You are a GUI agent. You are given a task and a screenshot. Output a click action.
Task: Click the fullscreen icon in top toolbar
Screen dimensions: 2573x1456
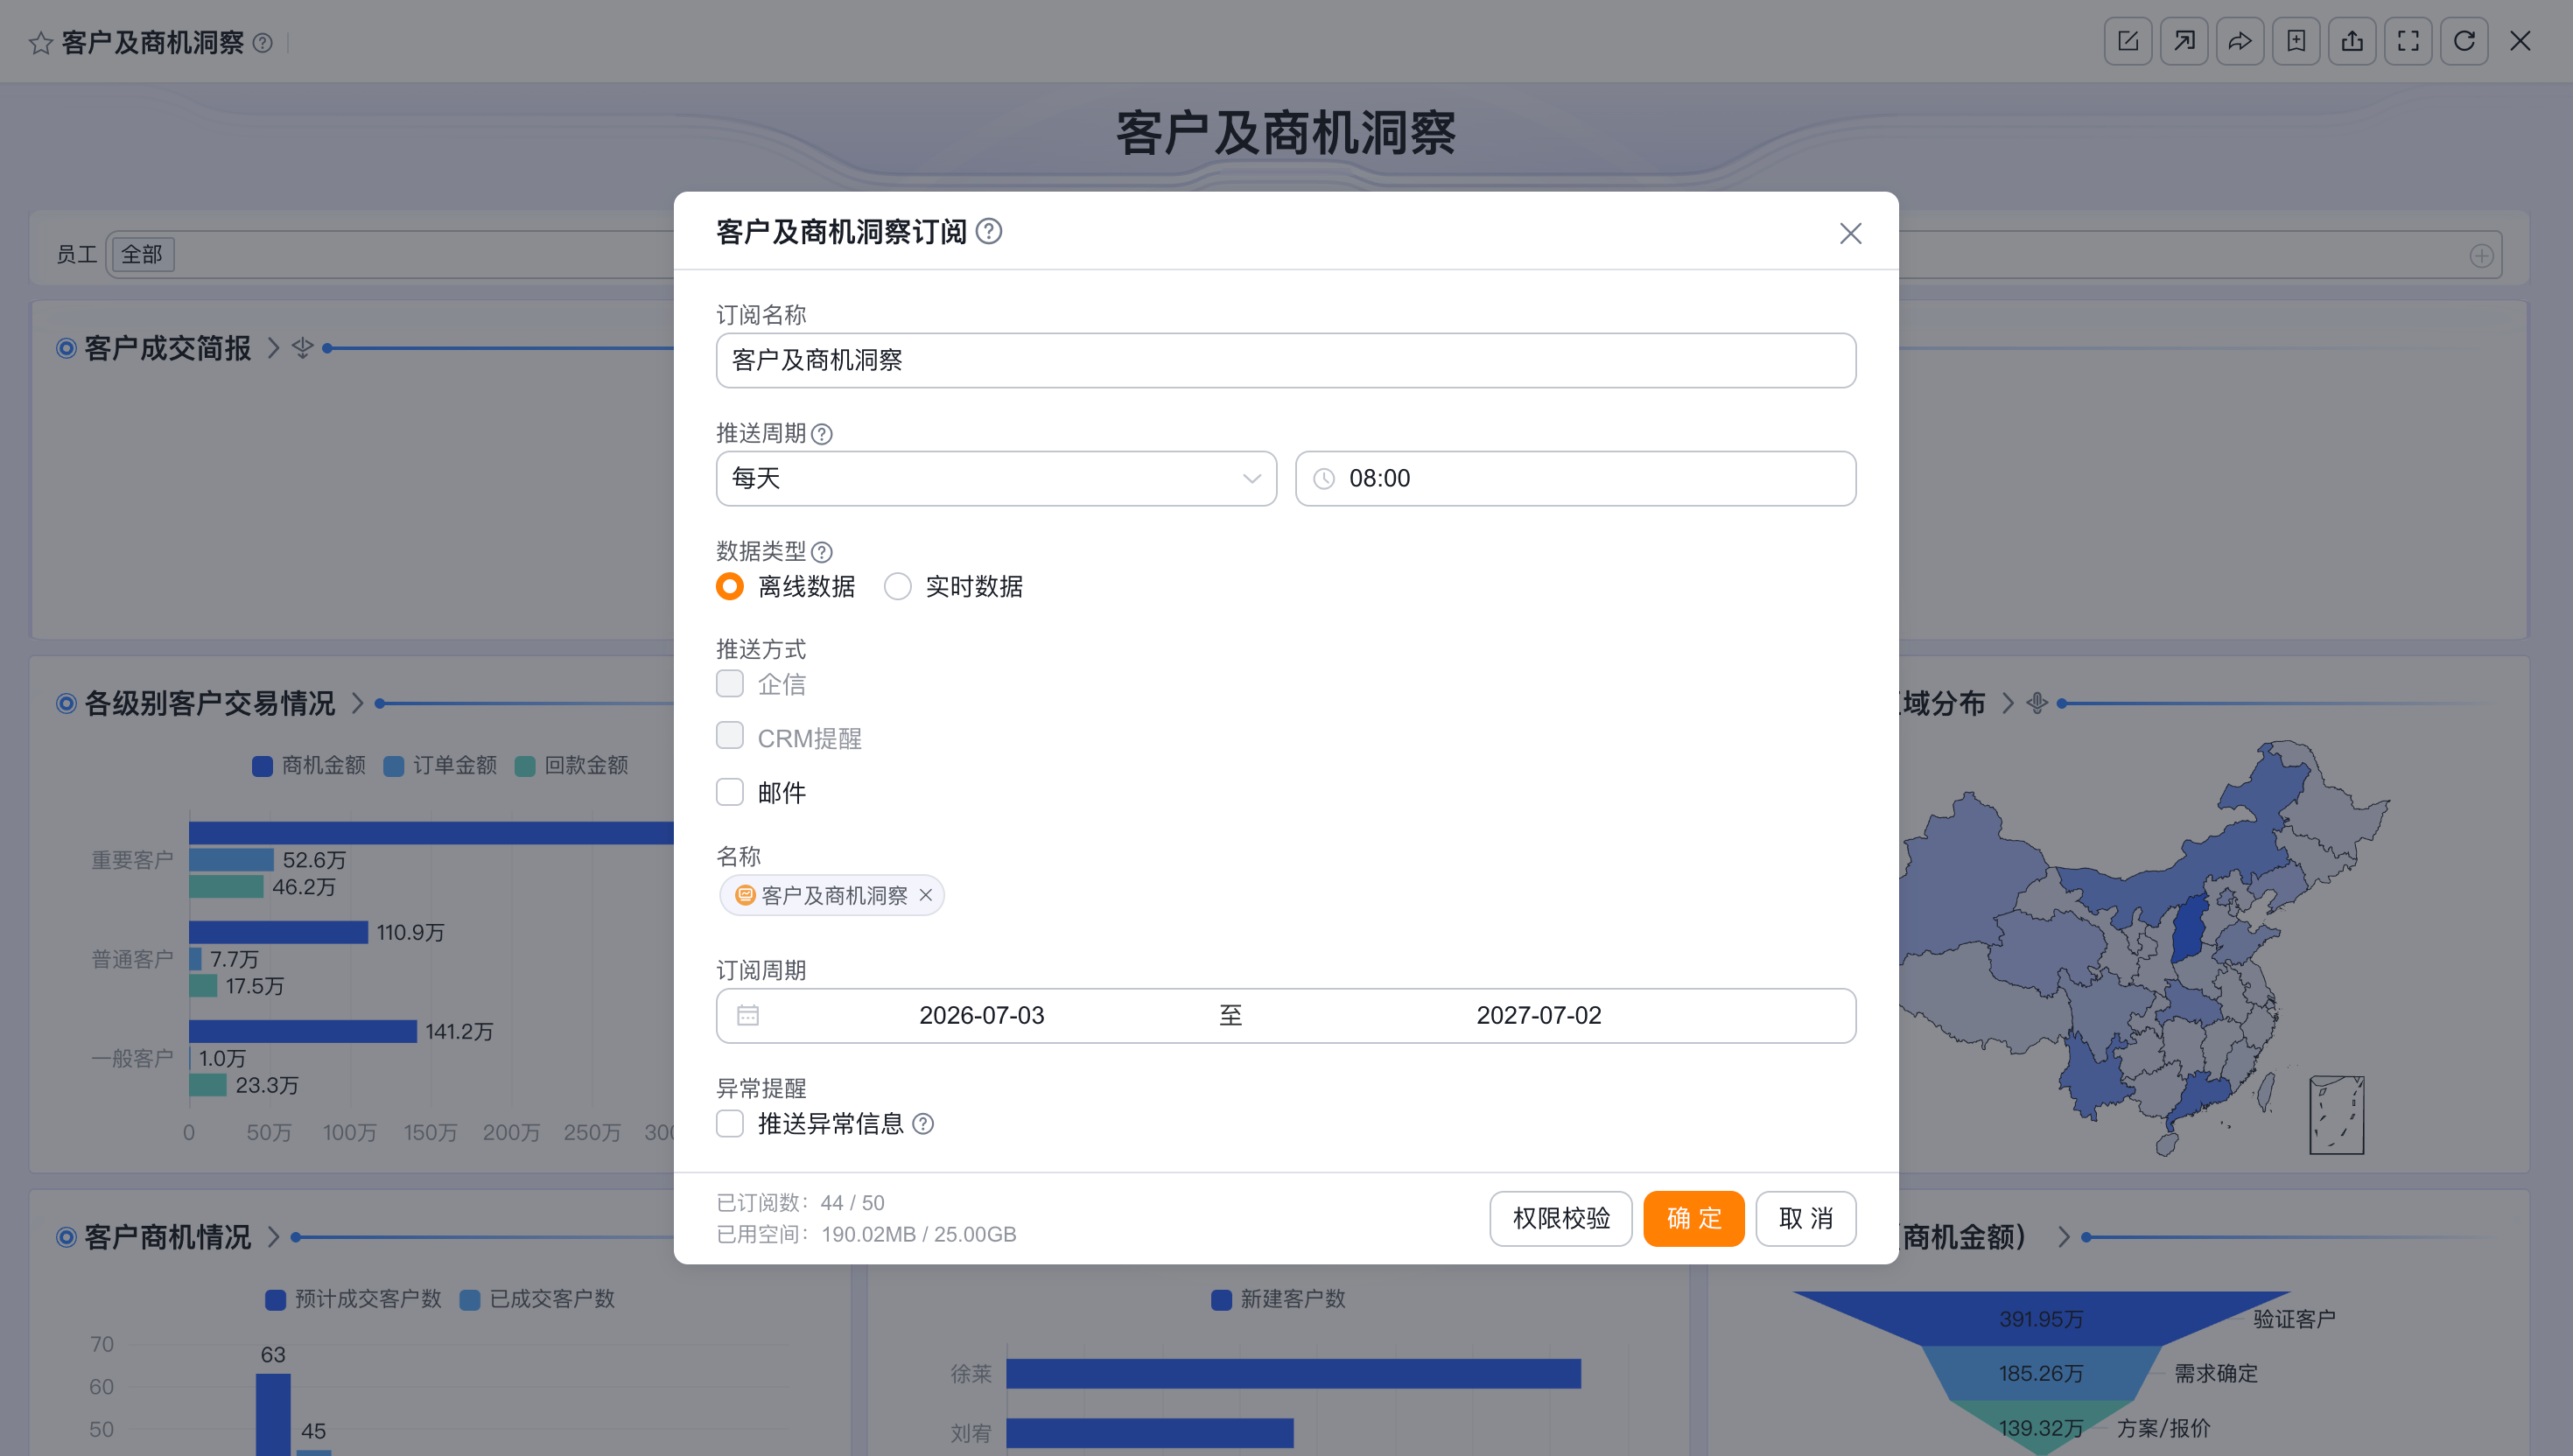(x=2408, y=41)
